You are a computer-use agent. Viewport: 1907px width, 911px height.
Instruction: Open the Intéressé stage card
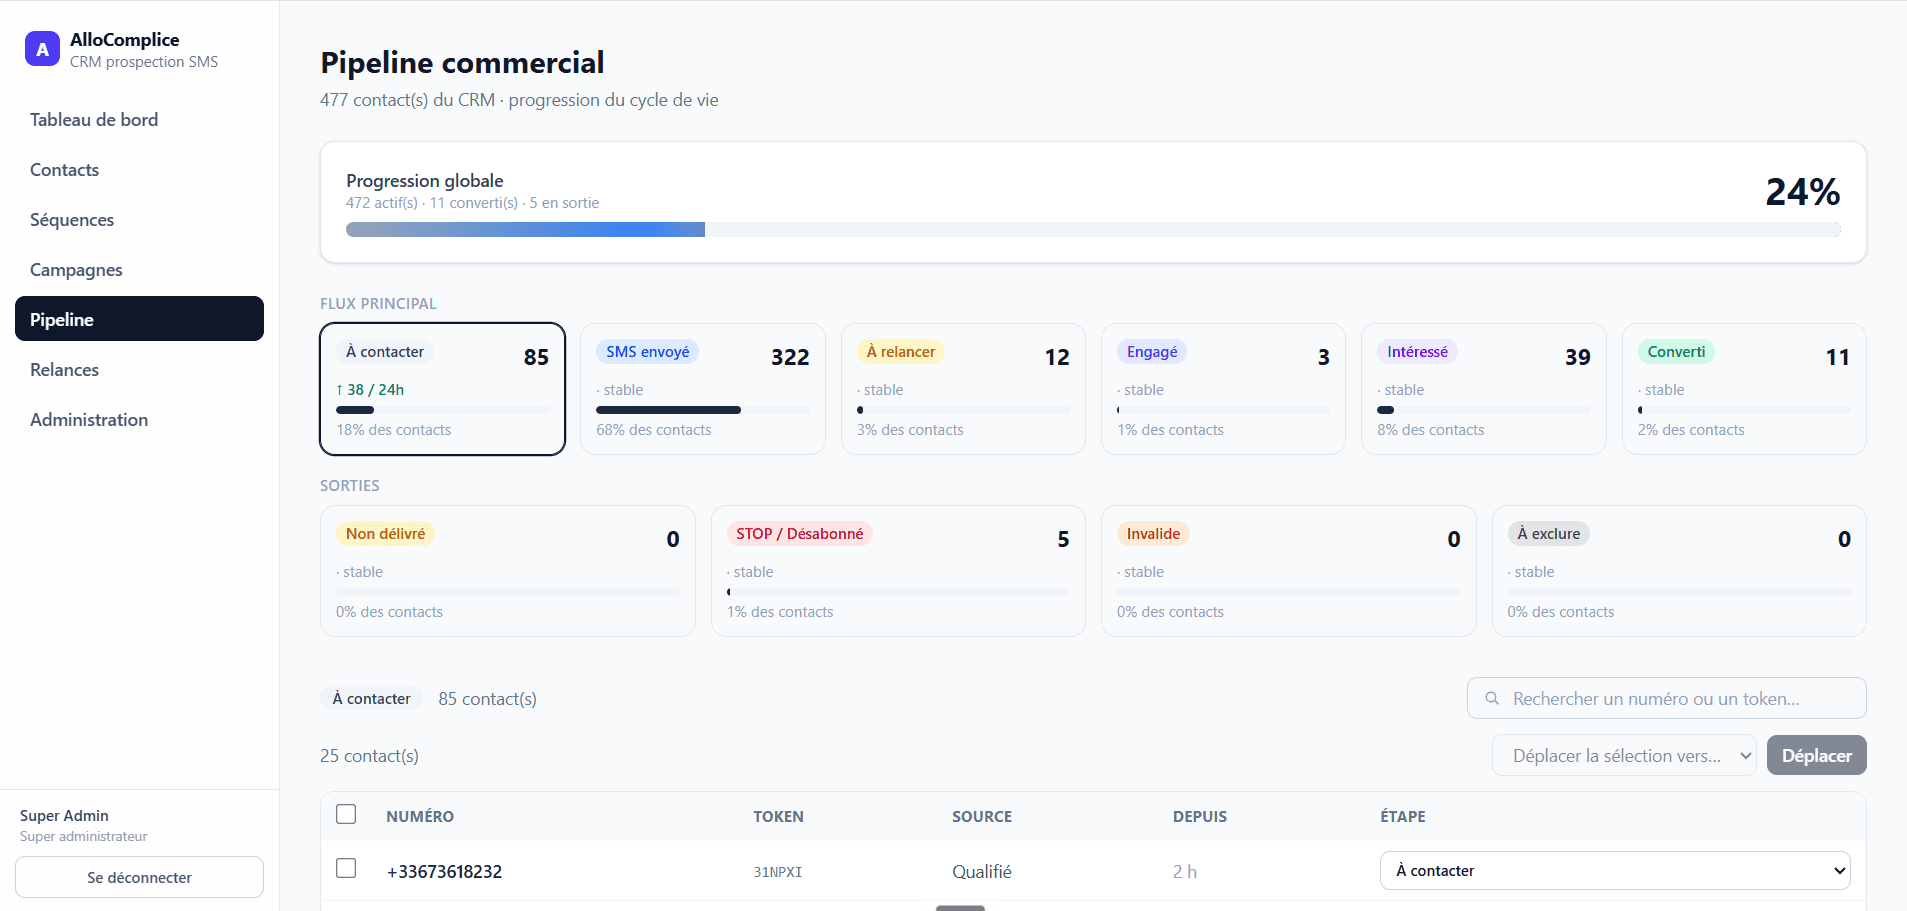point(1483,389)
